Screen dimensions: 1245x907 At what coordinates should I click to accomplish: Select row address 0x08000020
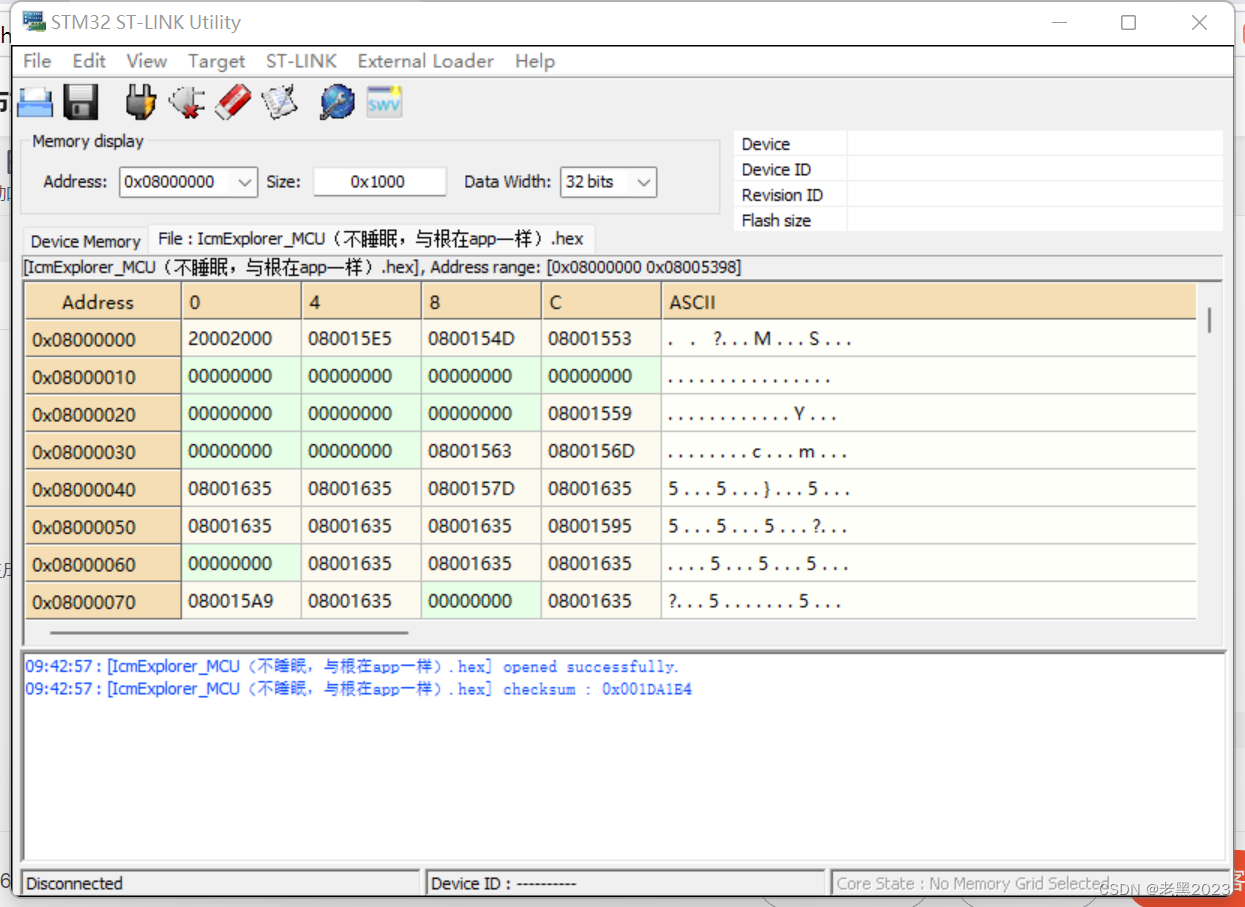pos(103,414)
